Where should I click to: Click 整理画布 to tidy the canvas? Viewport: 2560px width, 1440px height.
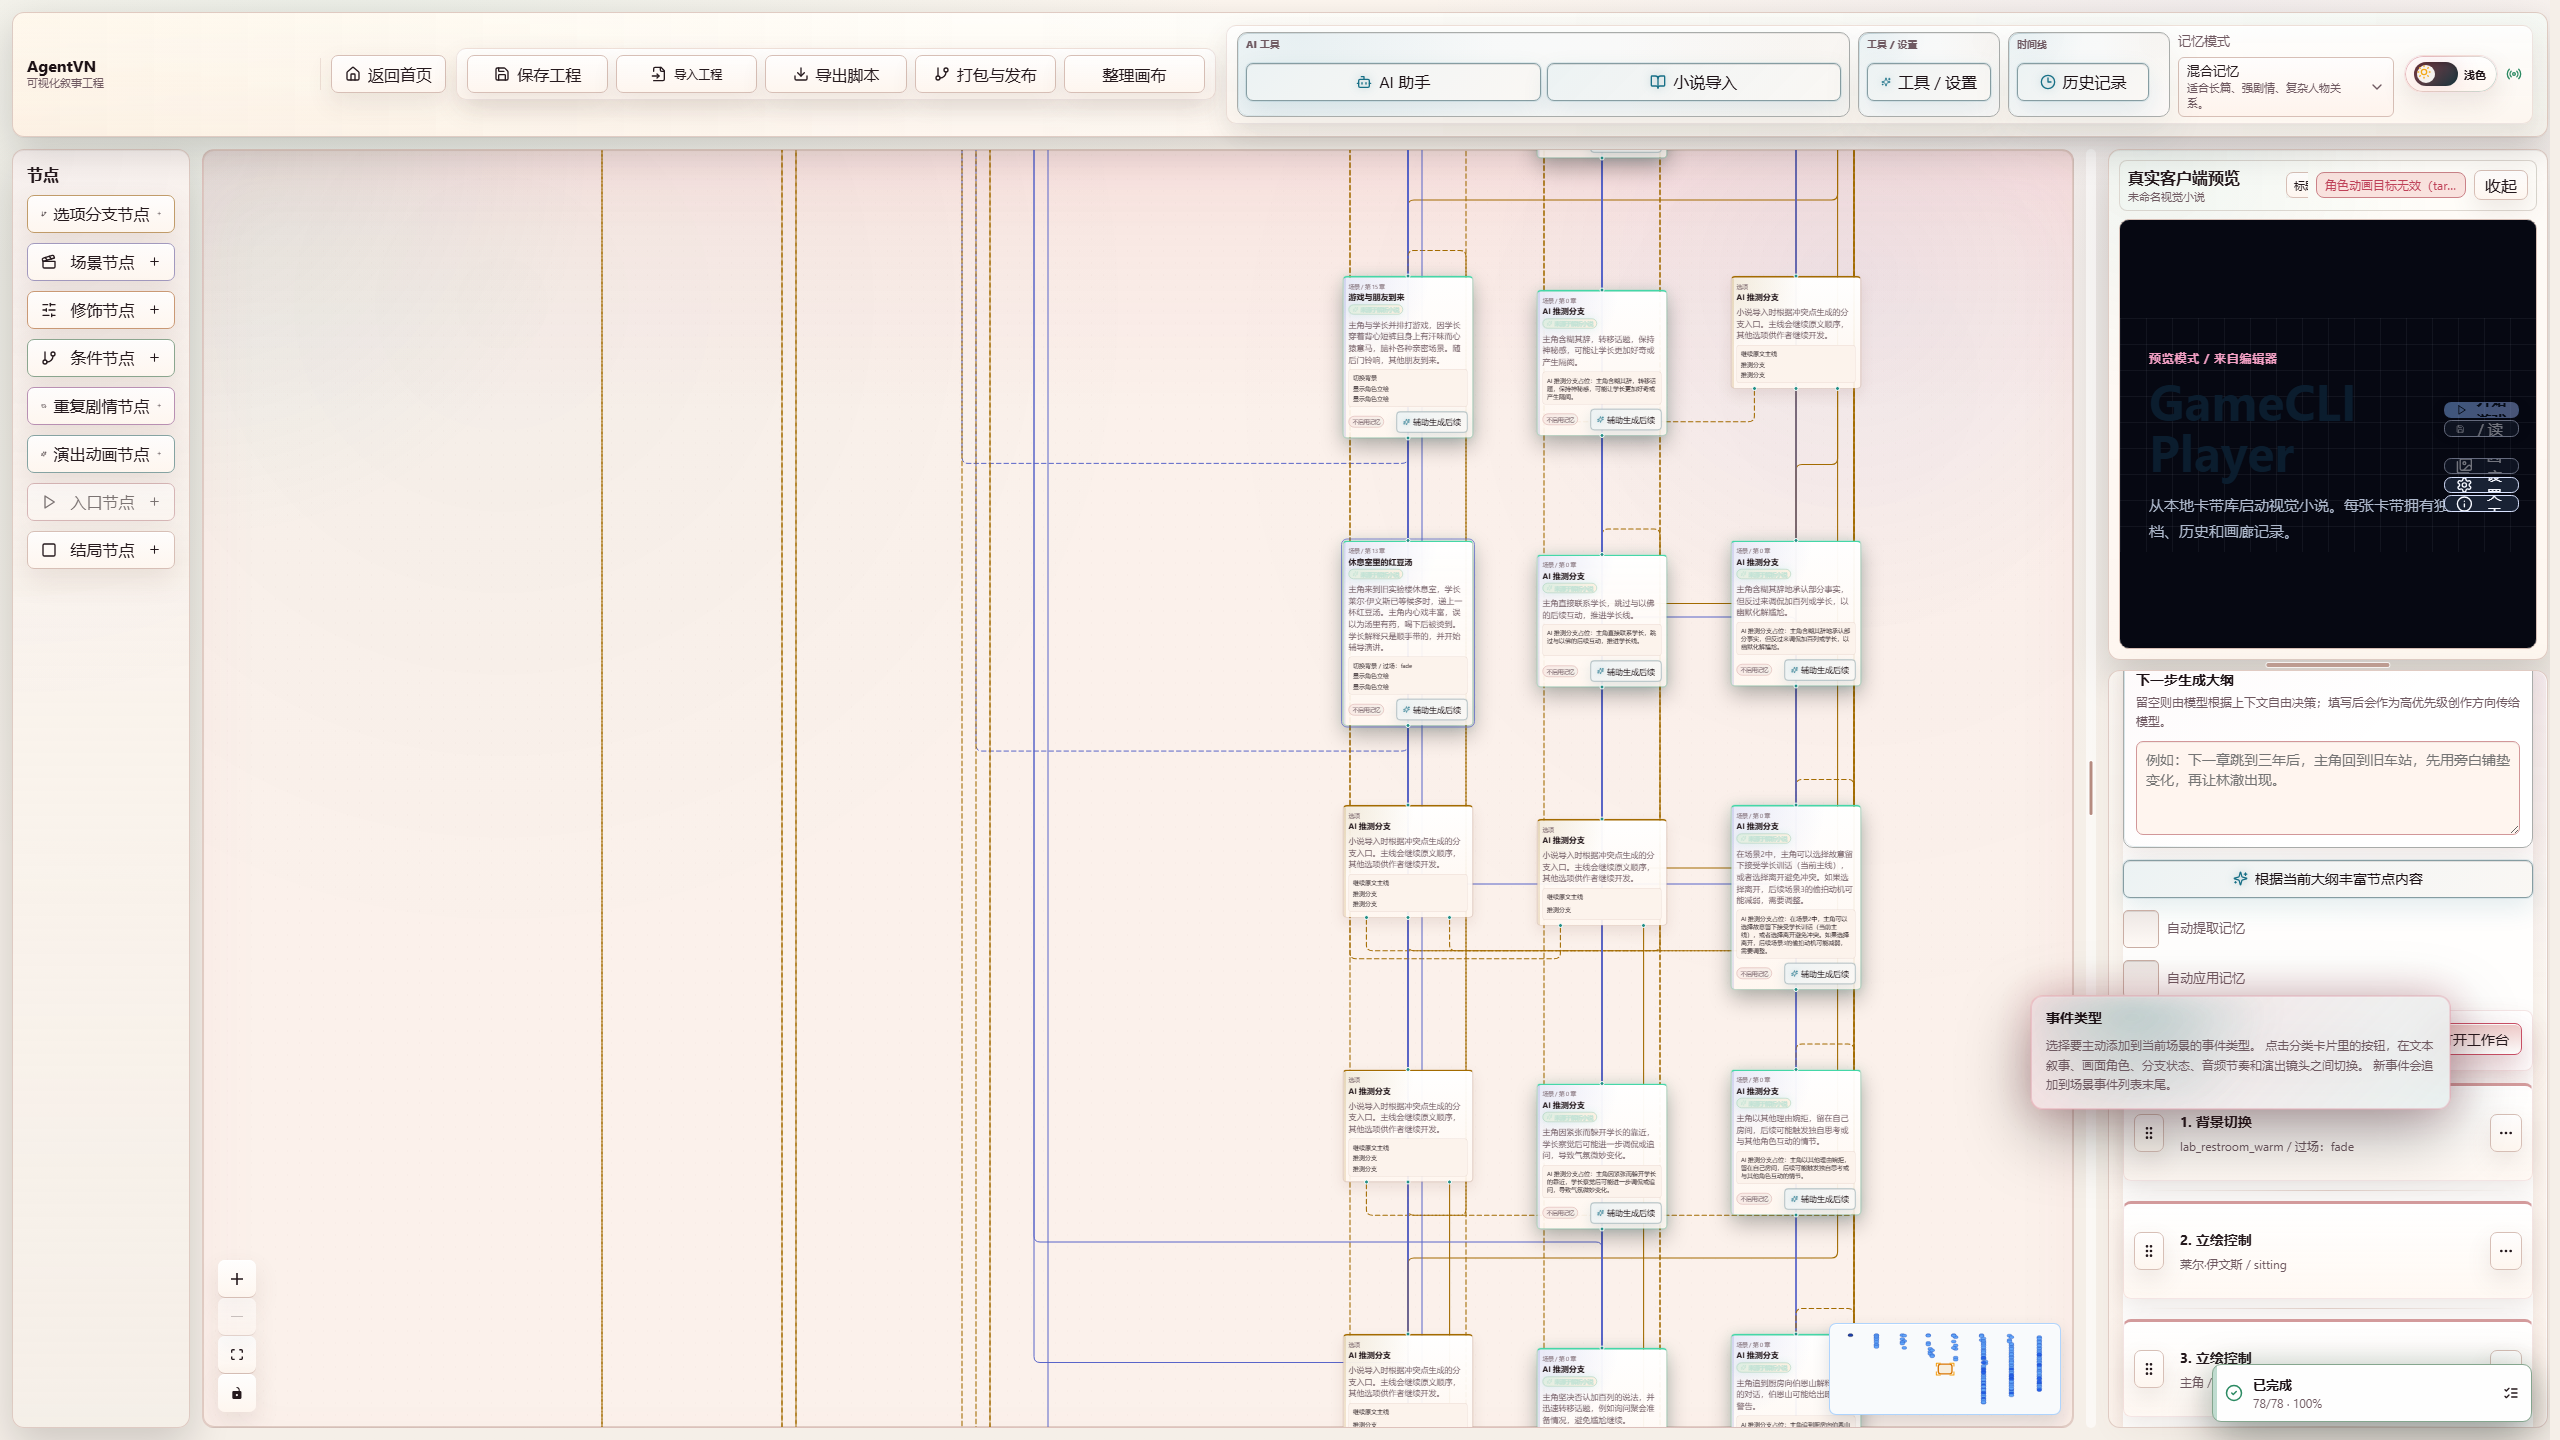click(x=1134, y=75)
